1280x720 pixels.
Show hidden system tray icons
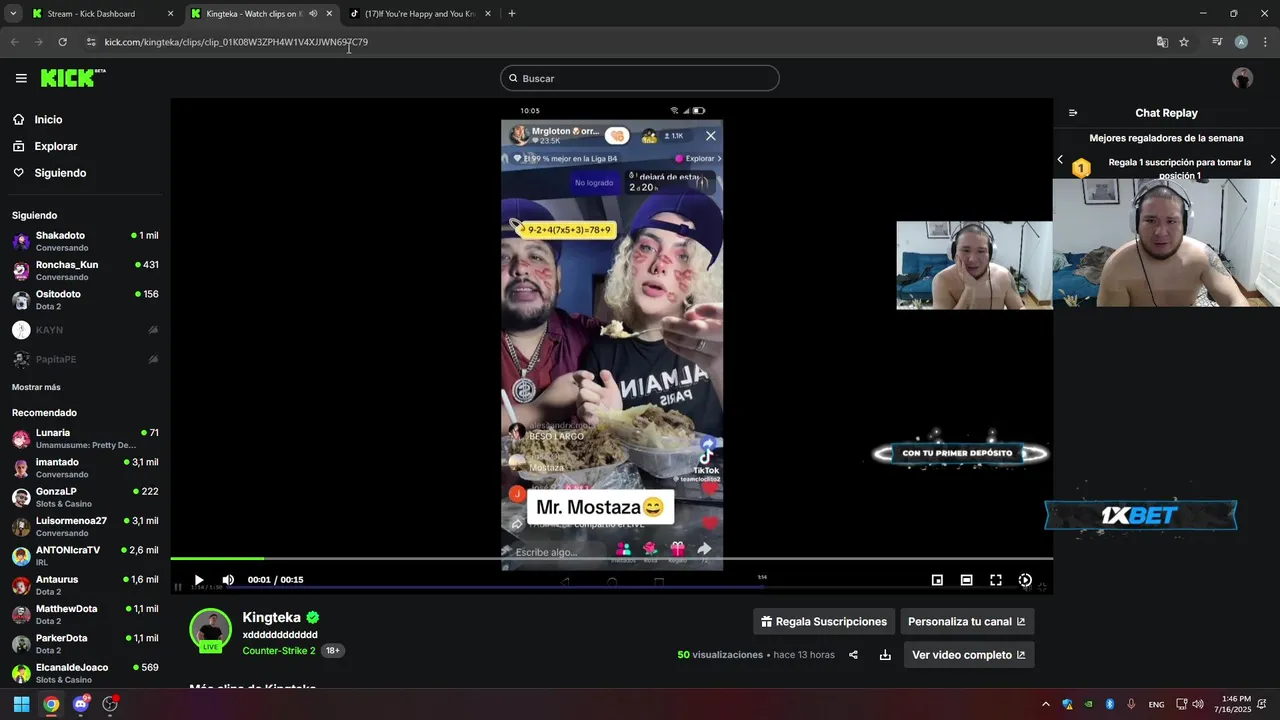pyautogui.click(x=1046, y=704)
